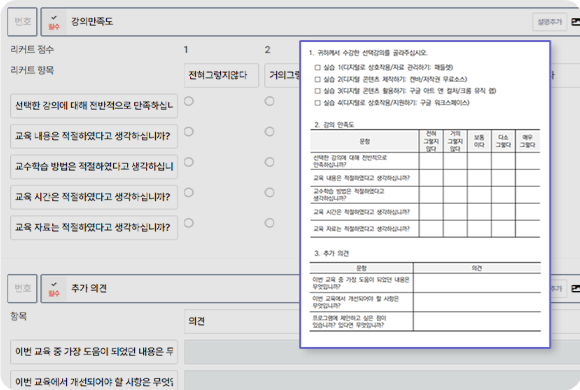Edit the 교육 시간은 적절하였다고 item field
Image resolution: width=580 pixels, height=390 pixels.
coord(94,197)
